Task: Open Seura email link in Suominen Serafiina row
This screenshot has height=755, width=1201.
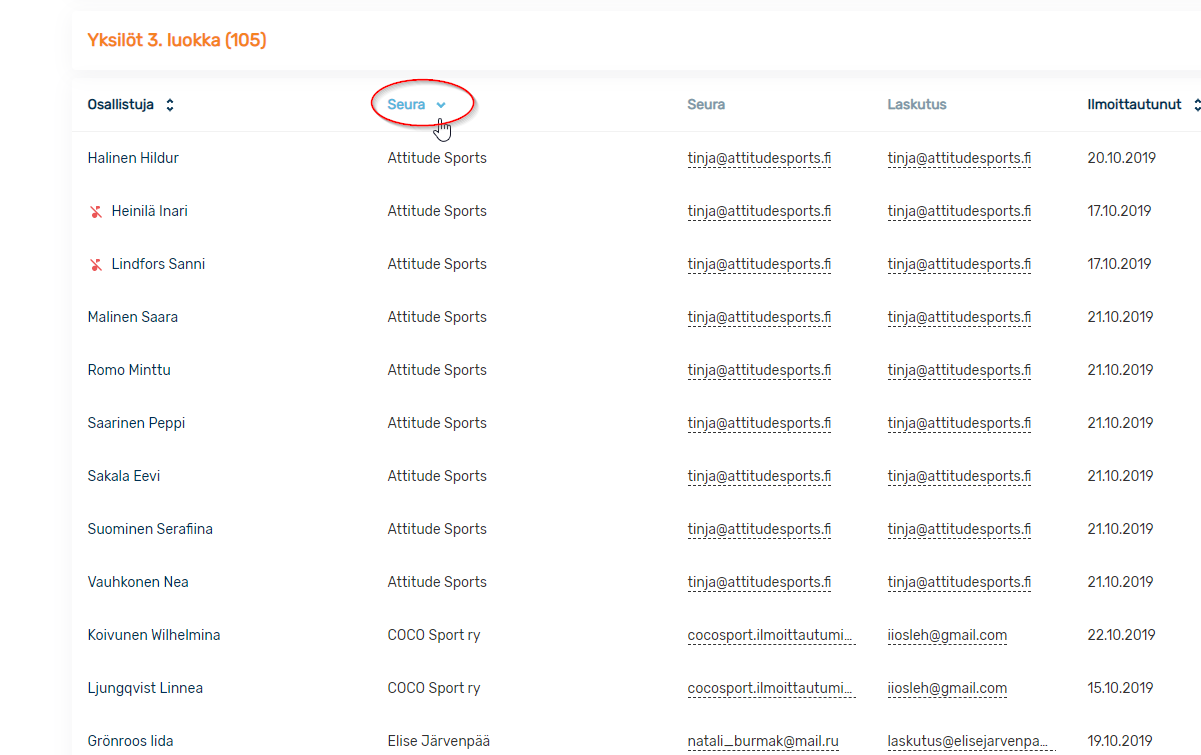Action: tap(759, 529)
